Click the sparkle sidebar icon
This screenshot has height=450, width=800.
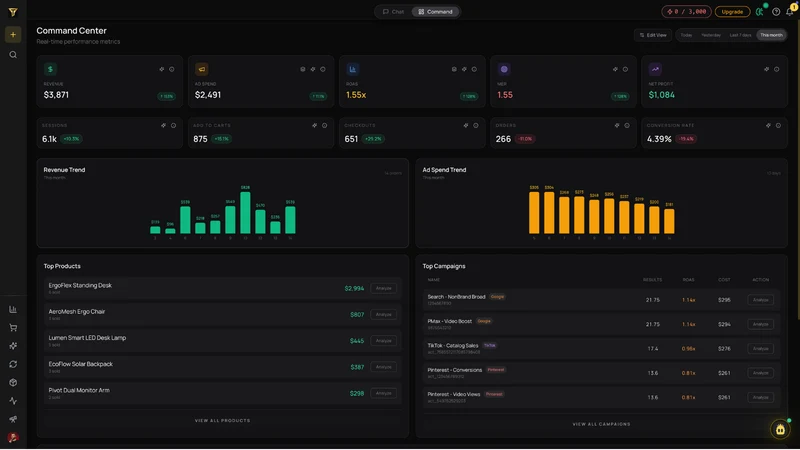pos(13,346)
